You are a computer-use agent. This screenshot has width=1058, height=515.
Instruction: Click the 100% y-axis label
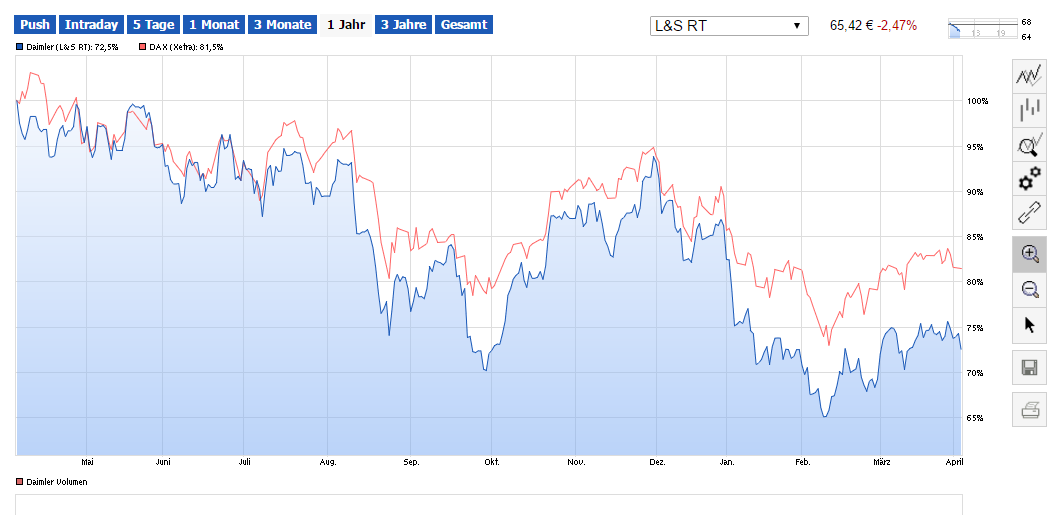(978, 101)
